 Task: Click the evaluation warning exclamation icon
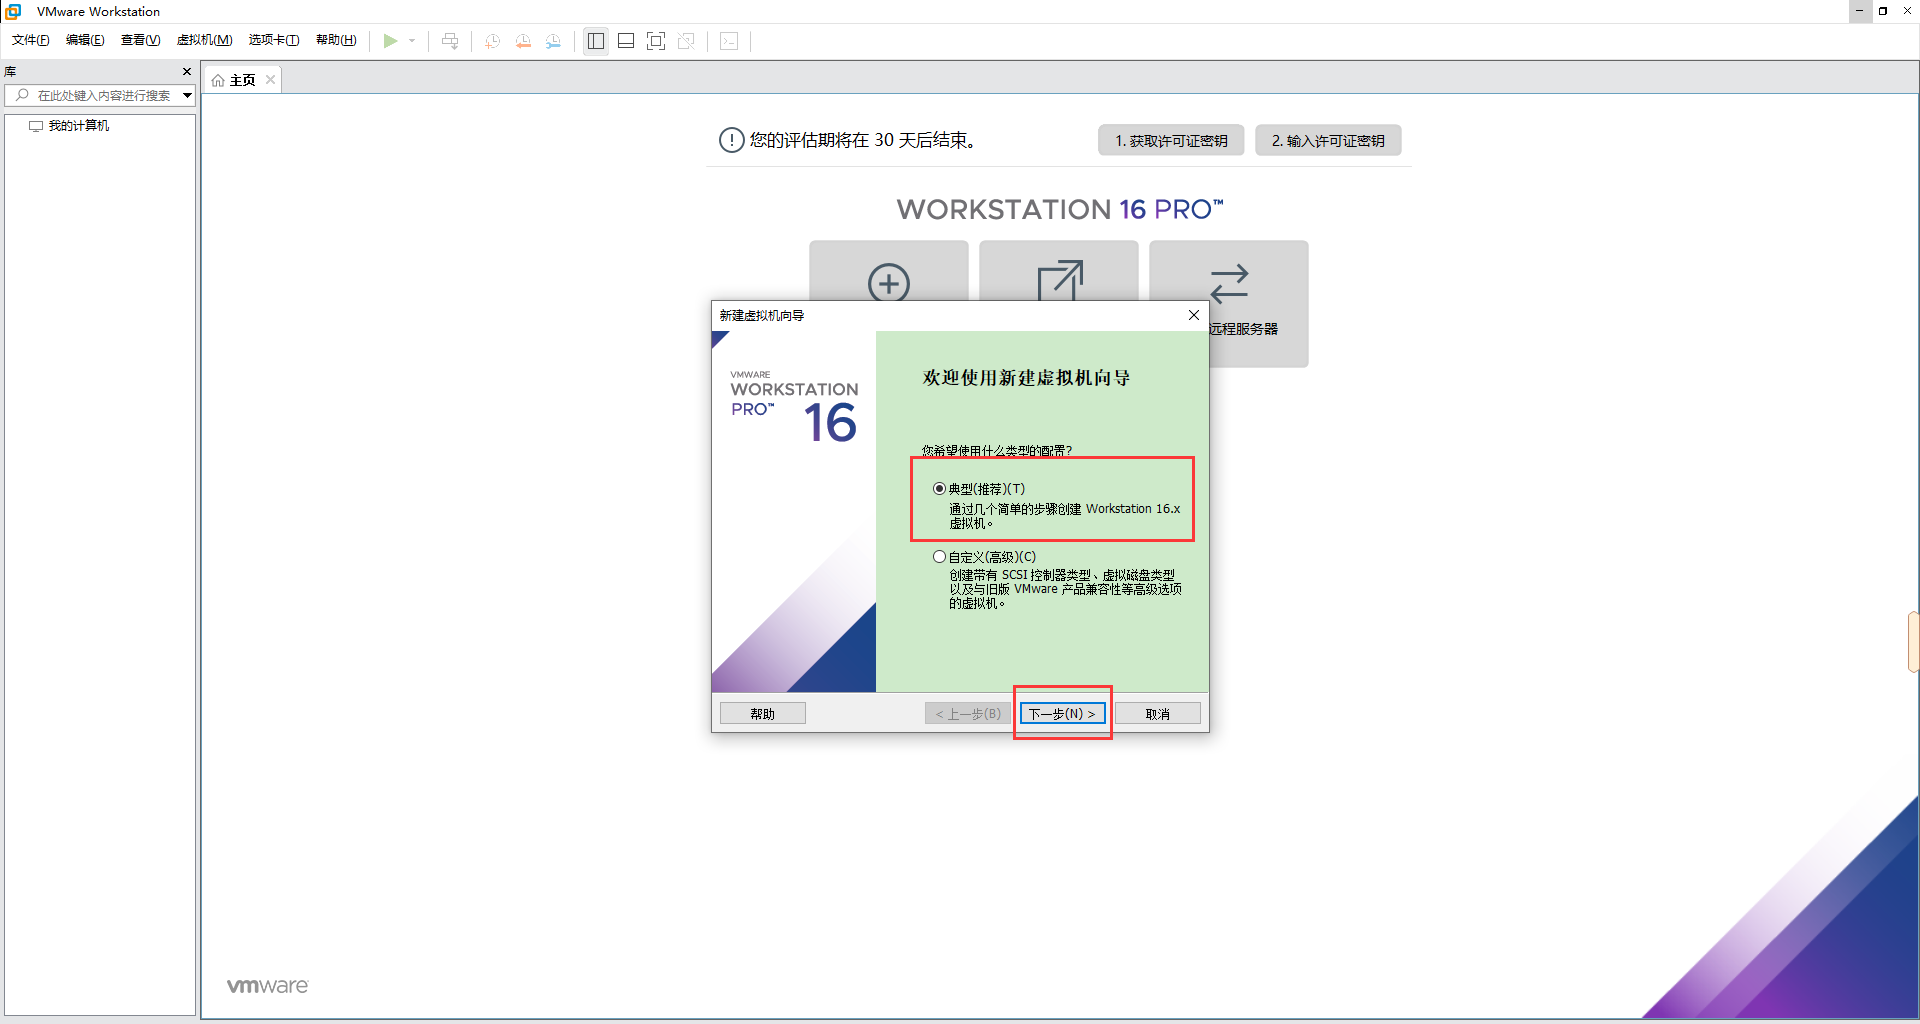(x=732, y=140)
